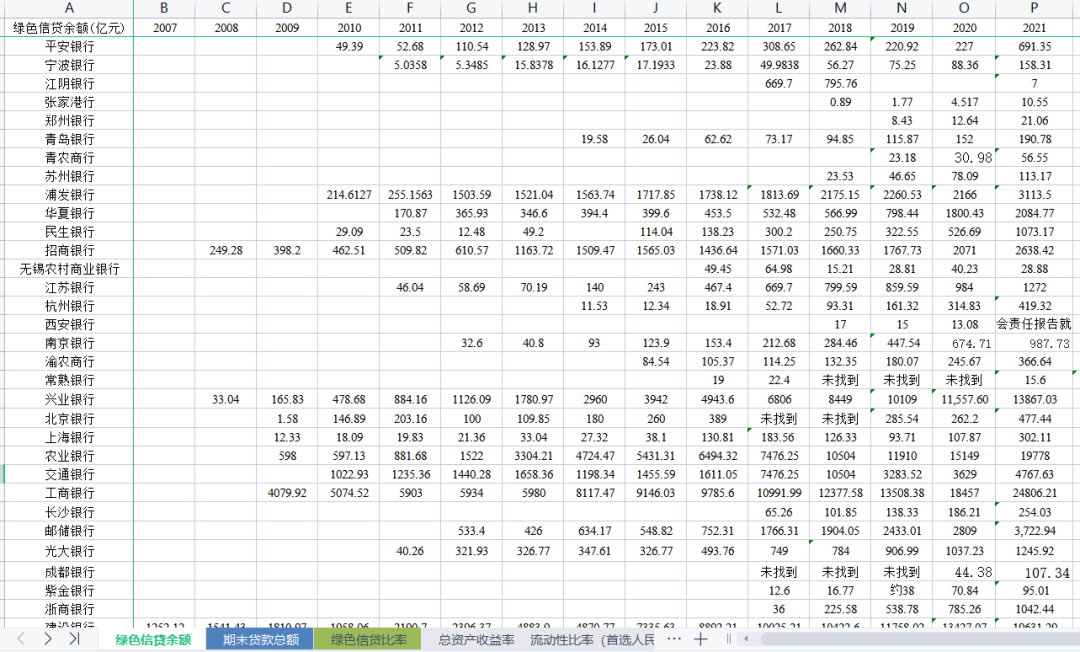This screenshot has height=652, width=1080.
Task: Click the 郑州银行 row label
Action: click(x=69, y=120)
